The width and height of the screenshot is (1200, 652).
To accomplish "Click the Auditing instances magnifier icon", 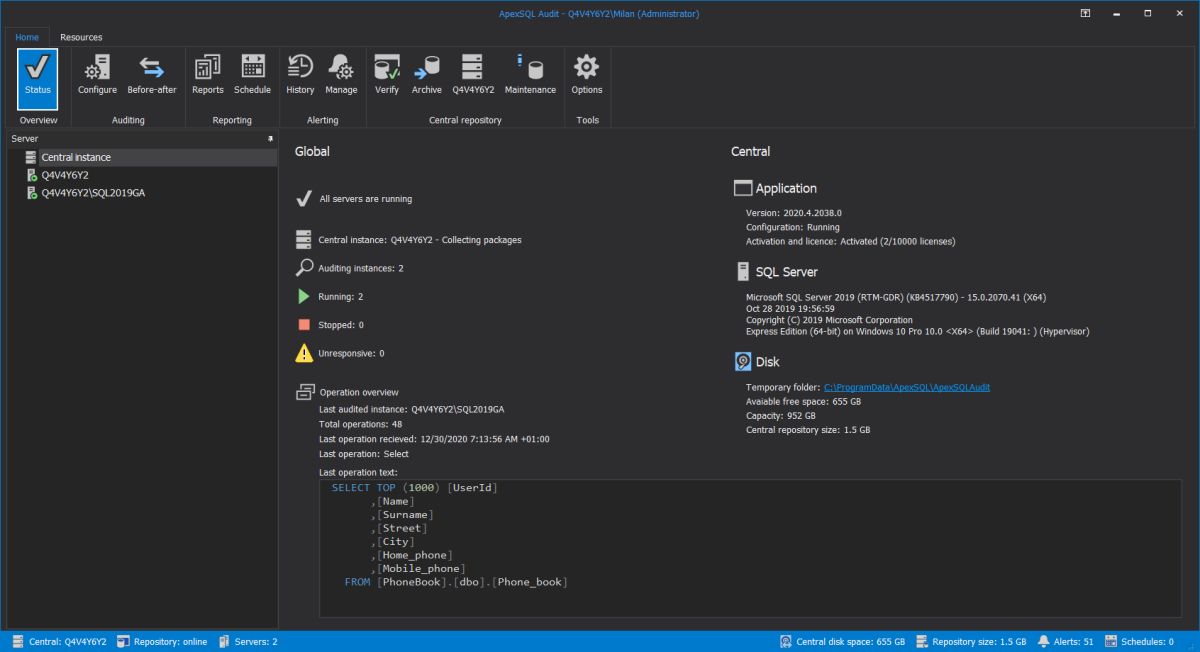I will point(305,268).
